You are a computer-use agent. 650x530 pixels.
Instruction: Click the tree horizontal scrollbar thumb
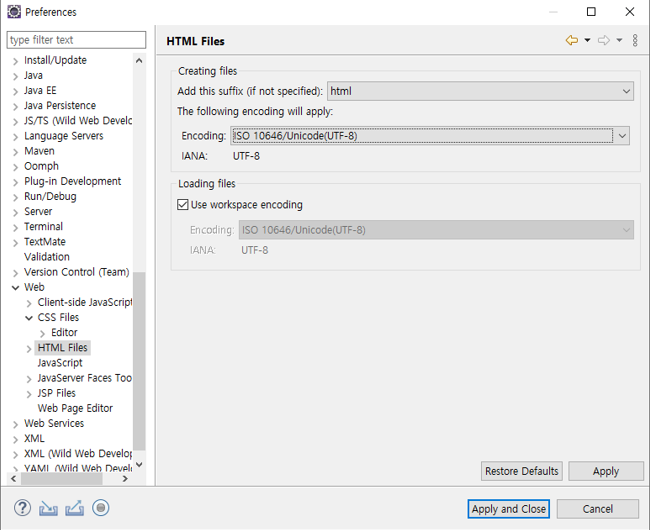[62, 479]
